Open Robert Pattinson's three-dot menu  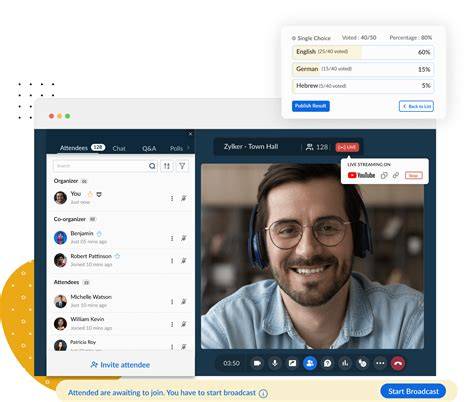(172, 261)
